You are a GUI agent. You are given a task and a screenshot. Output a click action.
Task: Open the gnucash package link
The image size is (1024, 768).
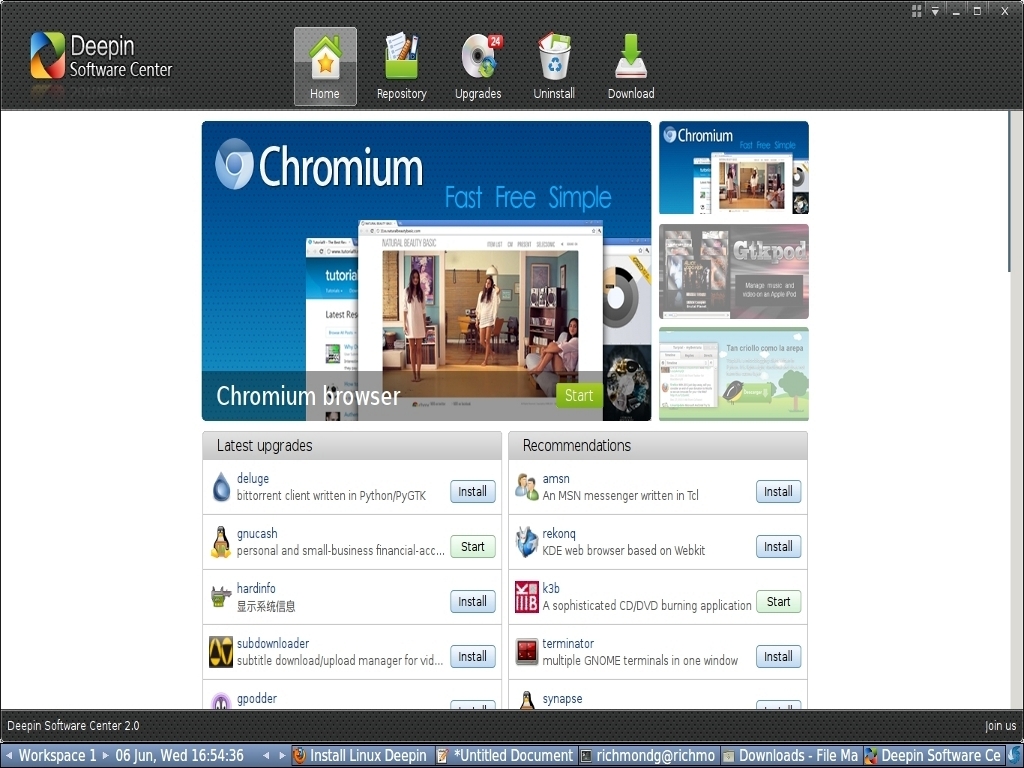257,534
